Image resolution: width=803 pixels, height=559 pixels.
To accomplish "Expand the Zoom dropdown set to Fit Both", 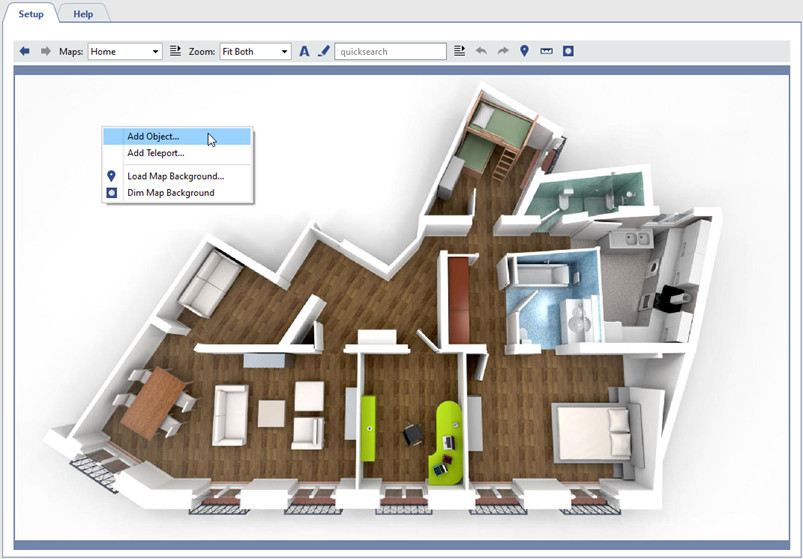I will (x=255, y=51).
